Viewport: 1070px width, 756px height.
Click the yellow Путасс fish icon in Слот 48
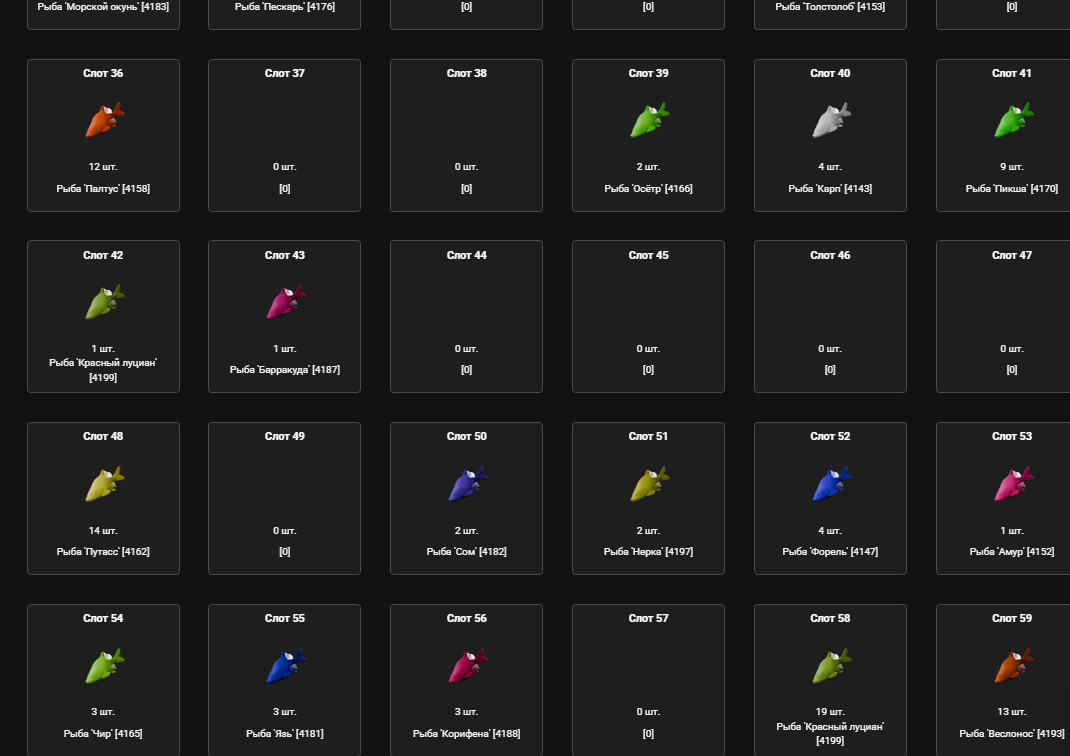click(104, 484)
